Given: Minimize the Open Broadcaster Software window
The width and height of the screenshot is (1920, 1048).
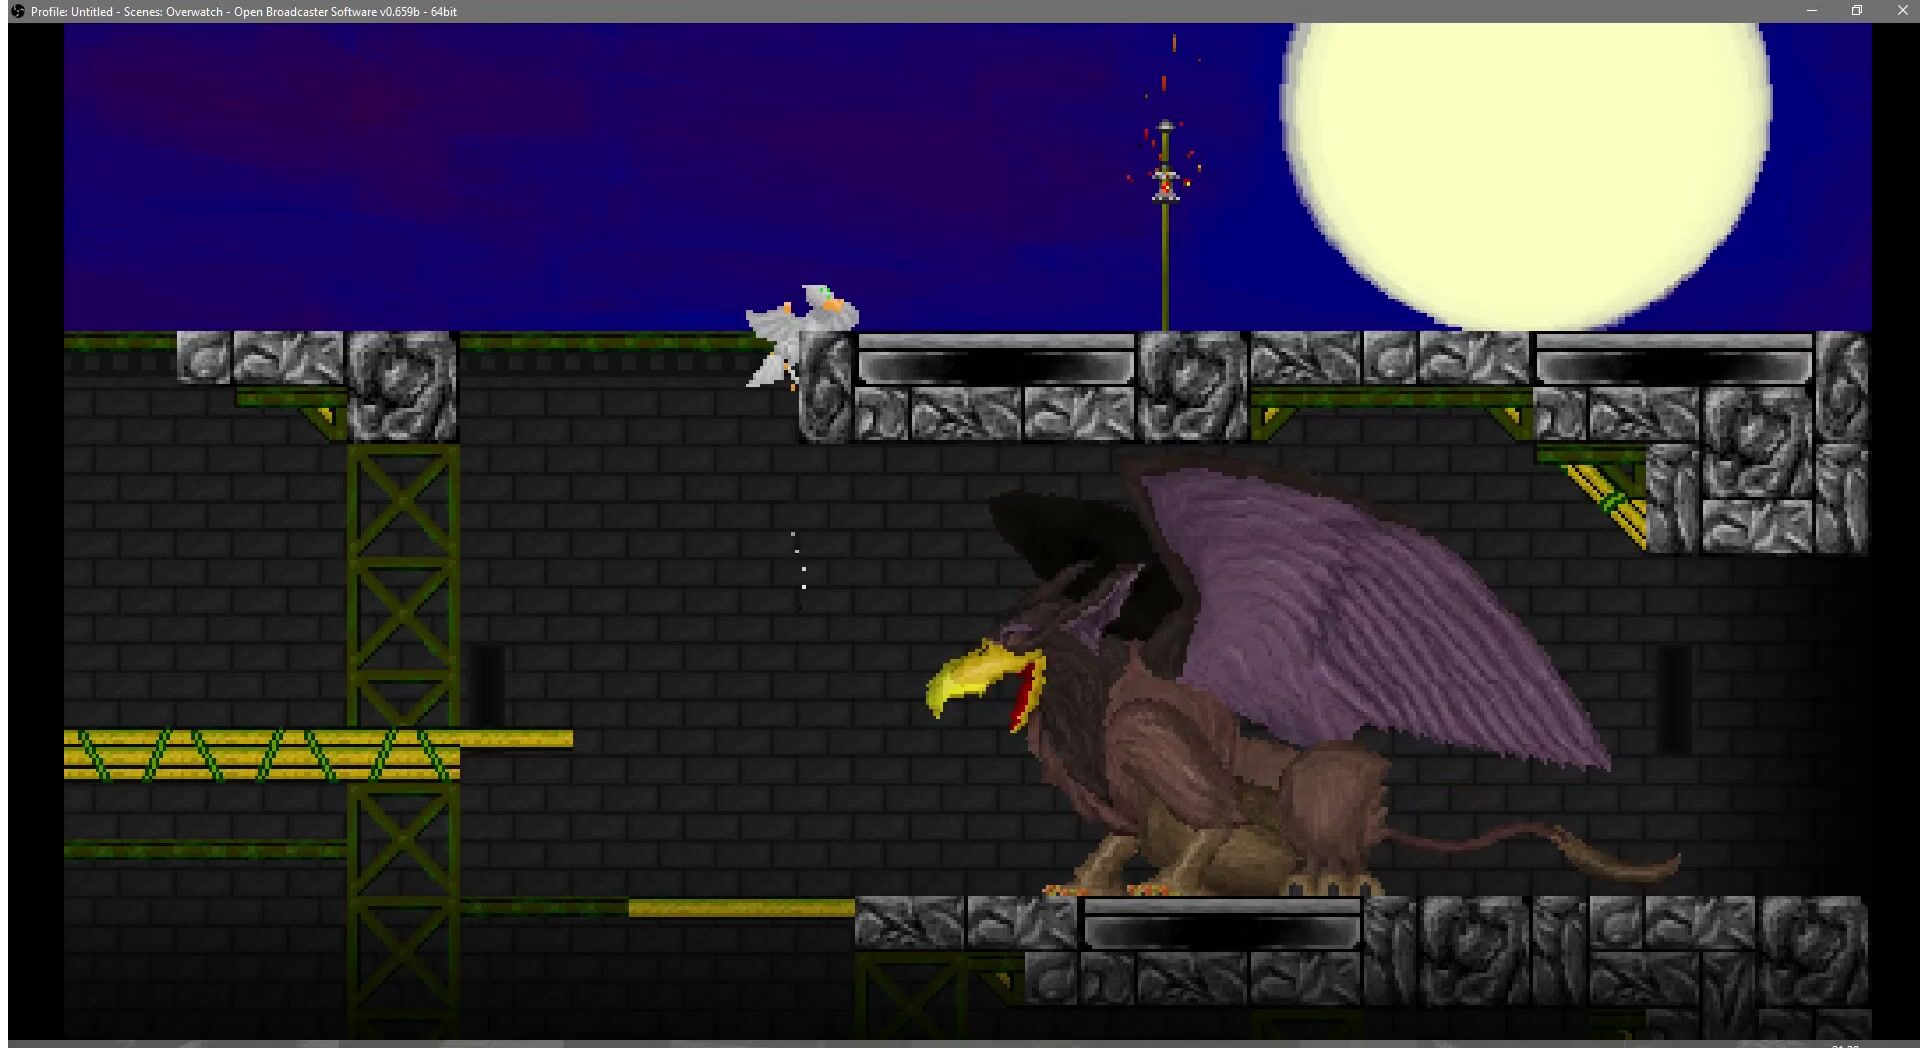Looking at the screenshot, I should [1811, 11].
